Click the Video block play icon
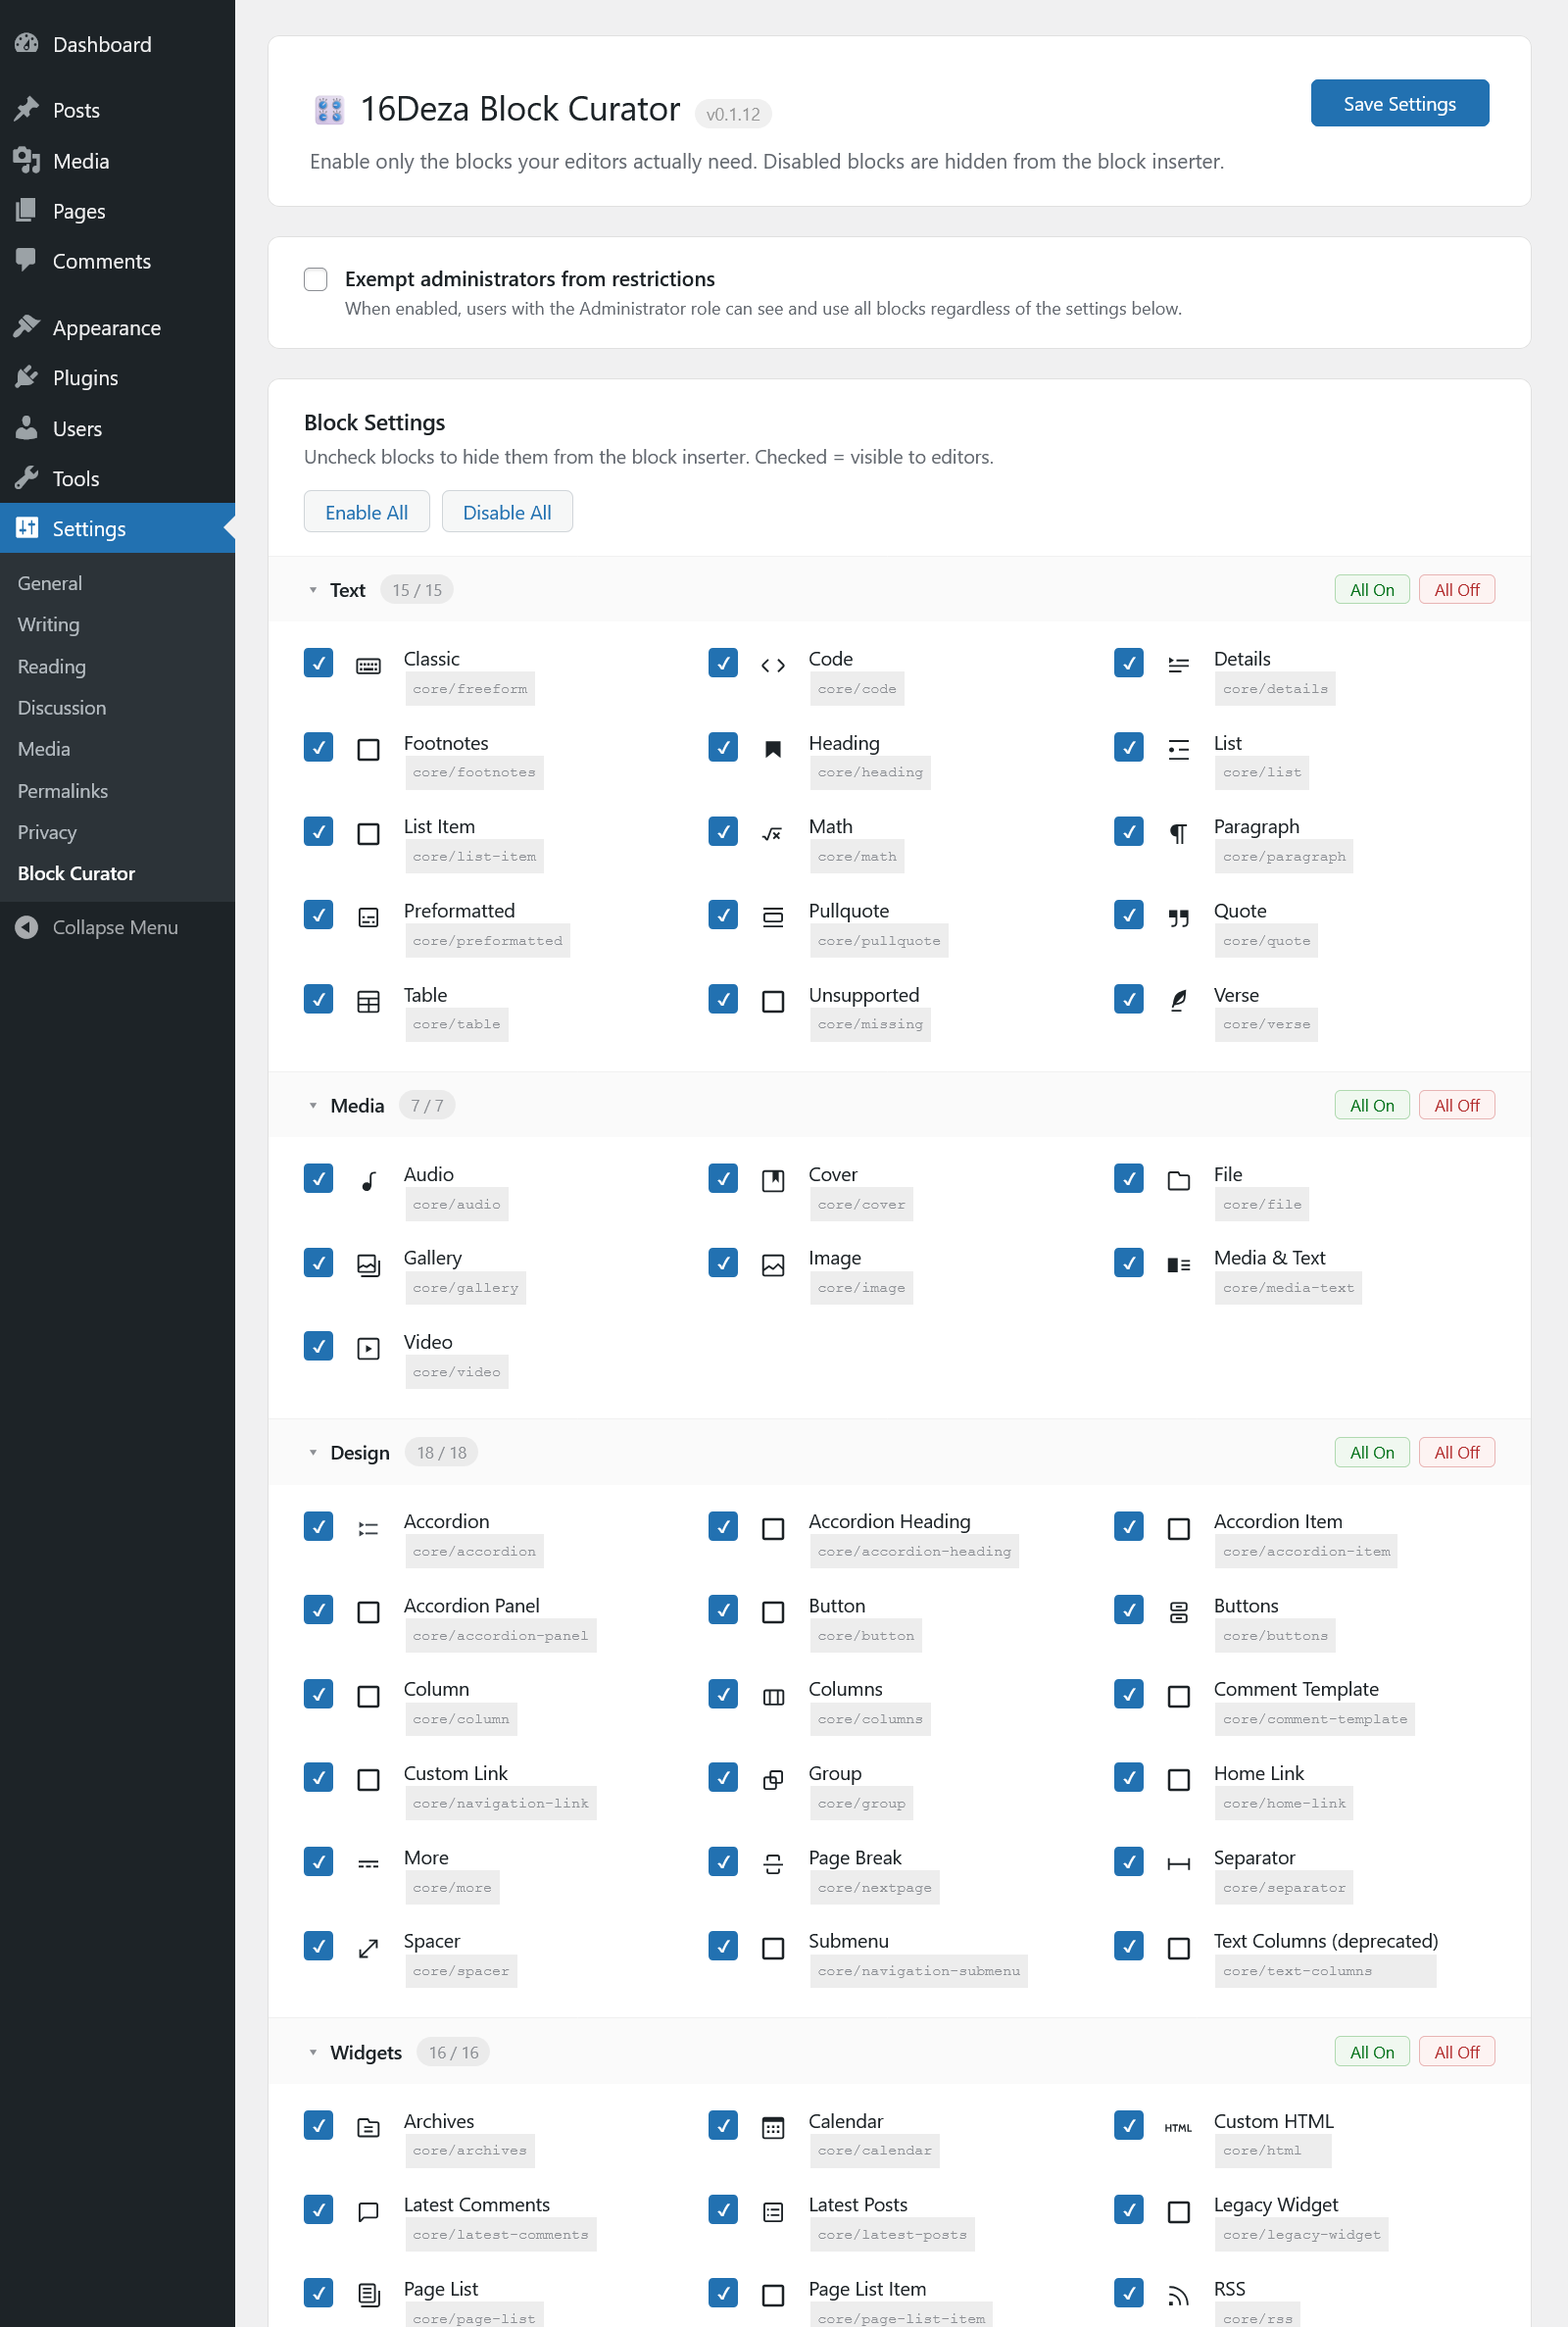Viewport: 1568px width, 2327px height. pyautogui.click(x=368, y=1349)
